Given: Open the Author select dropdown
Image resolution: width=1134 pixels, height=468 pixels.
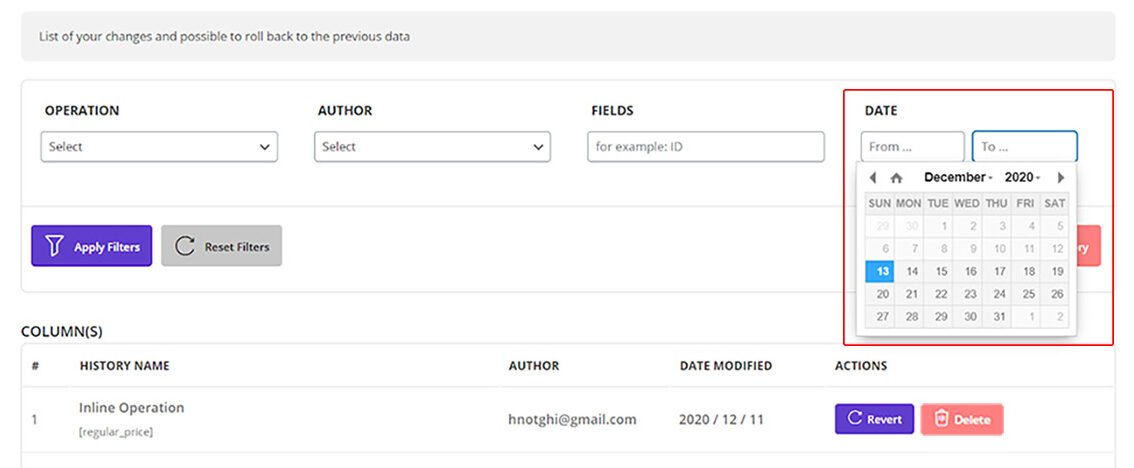Looking at the screenshot, I should [432, 147].
